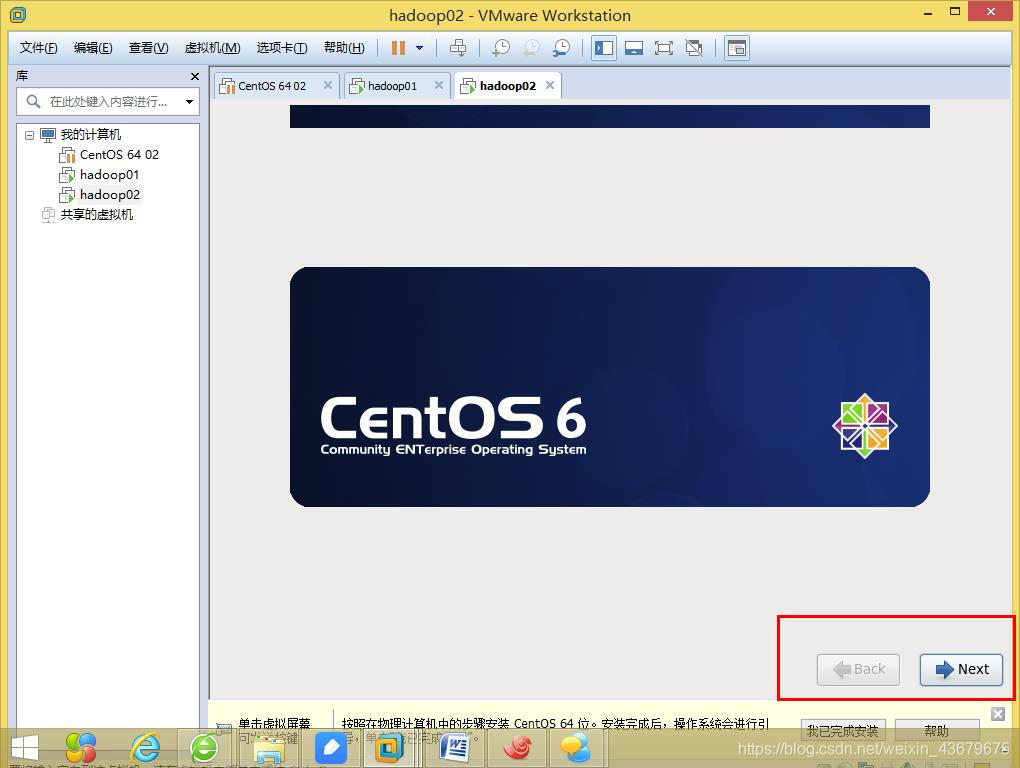Click the VMware logo in the title bar

pos(18,14)
